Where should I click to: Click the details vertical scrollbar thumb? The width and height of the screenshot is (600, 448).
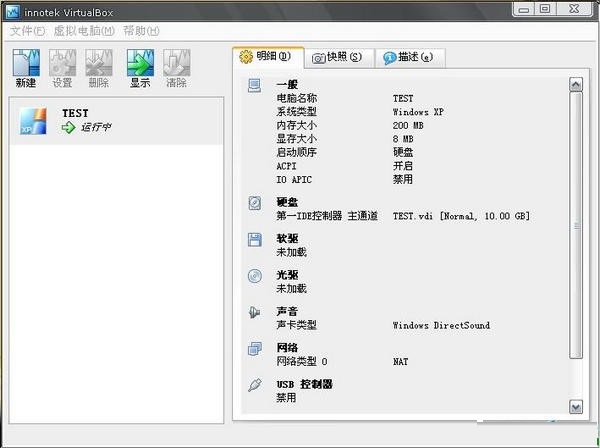pos(576,225)
